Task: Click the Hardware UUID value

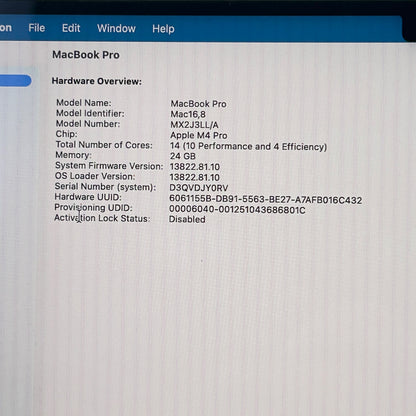Action: pyautogui.click(x=266, y=199)
